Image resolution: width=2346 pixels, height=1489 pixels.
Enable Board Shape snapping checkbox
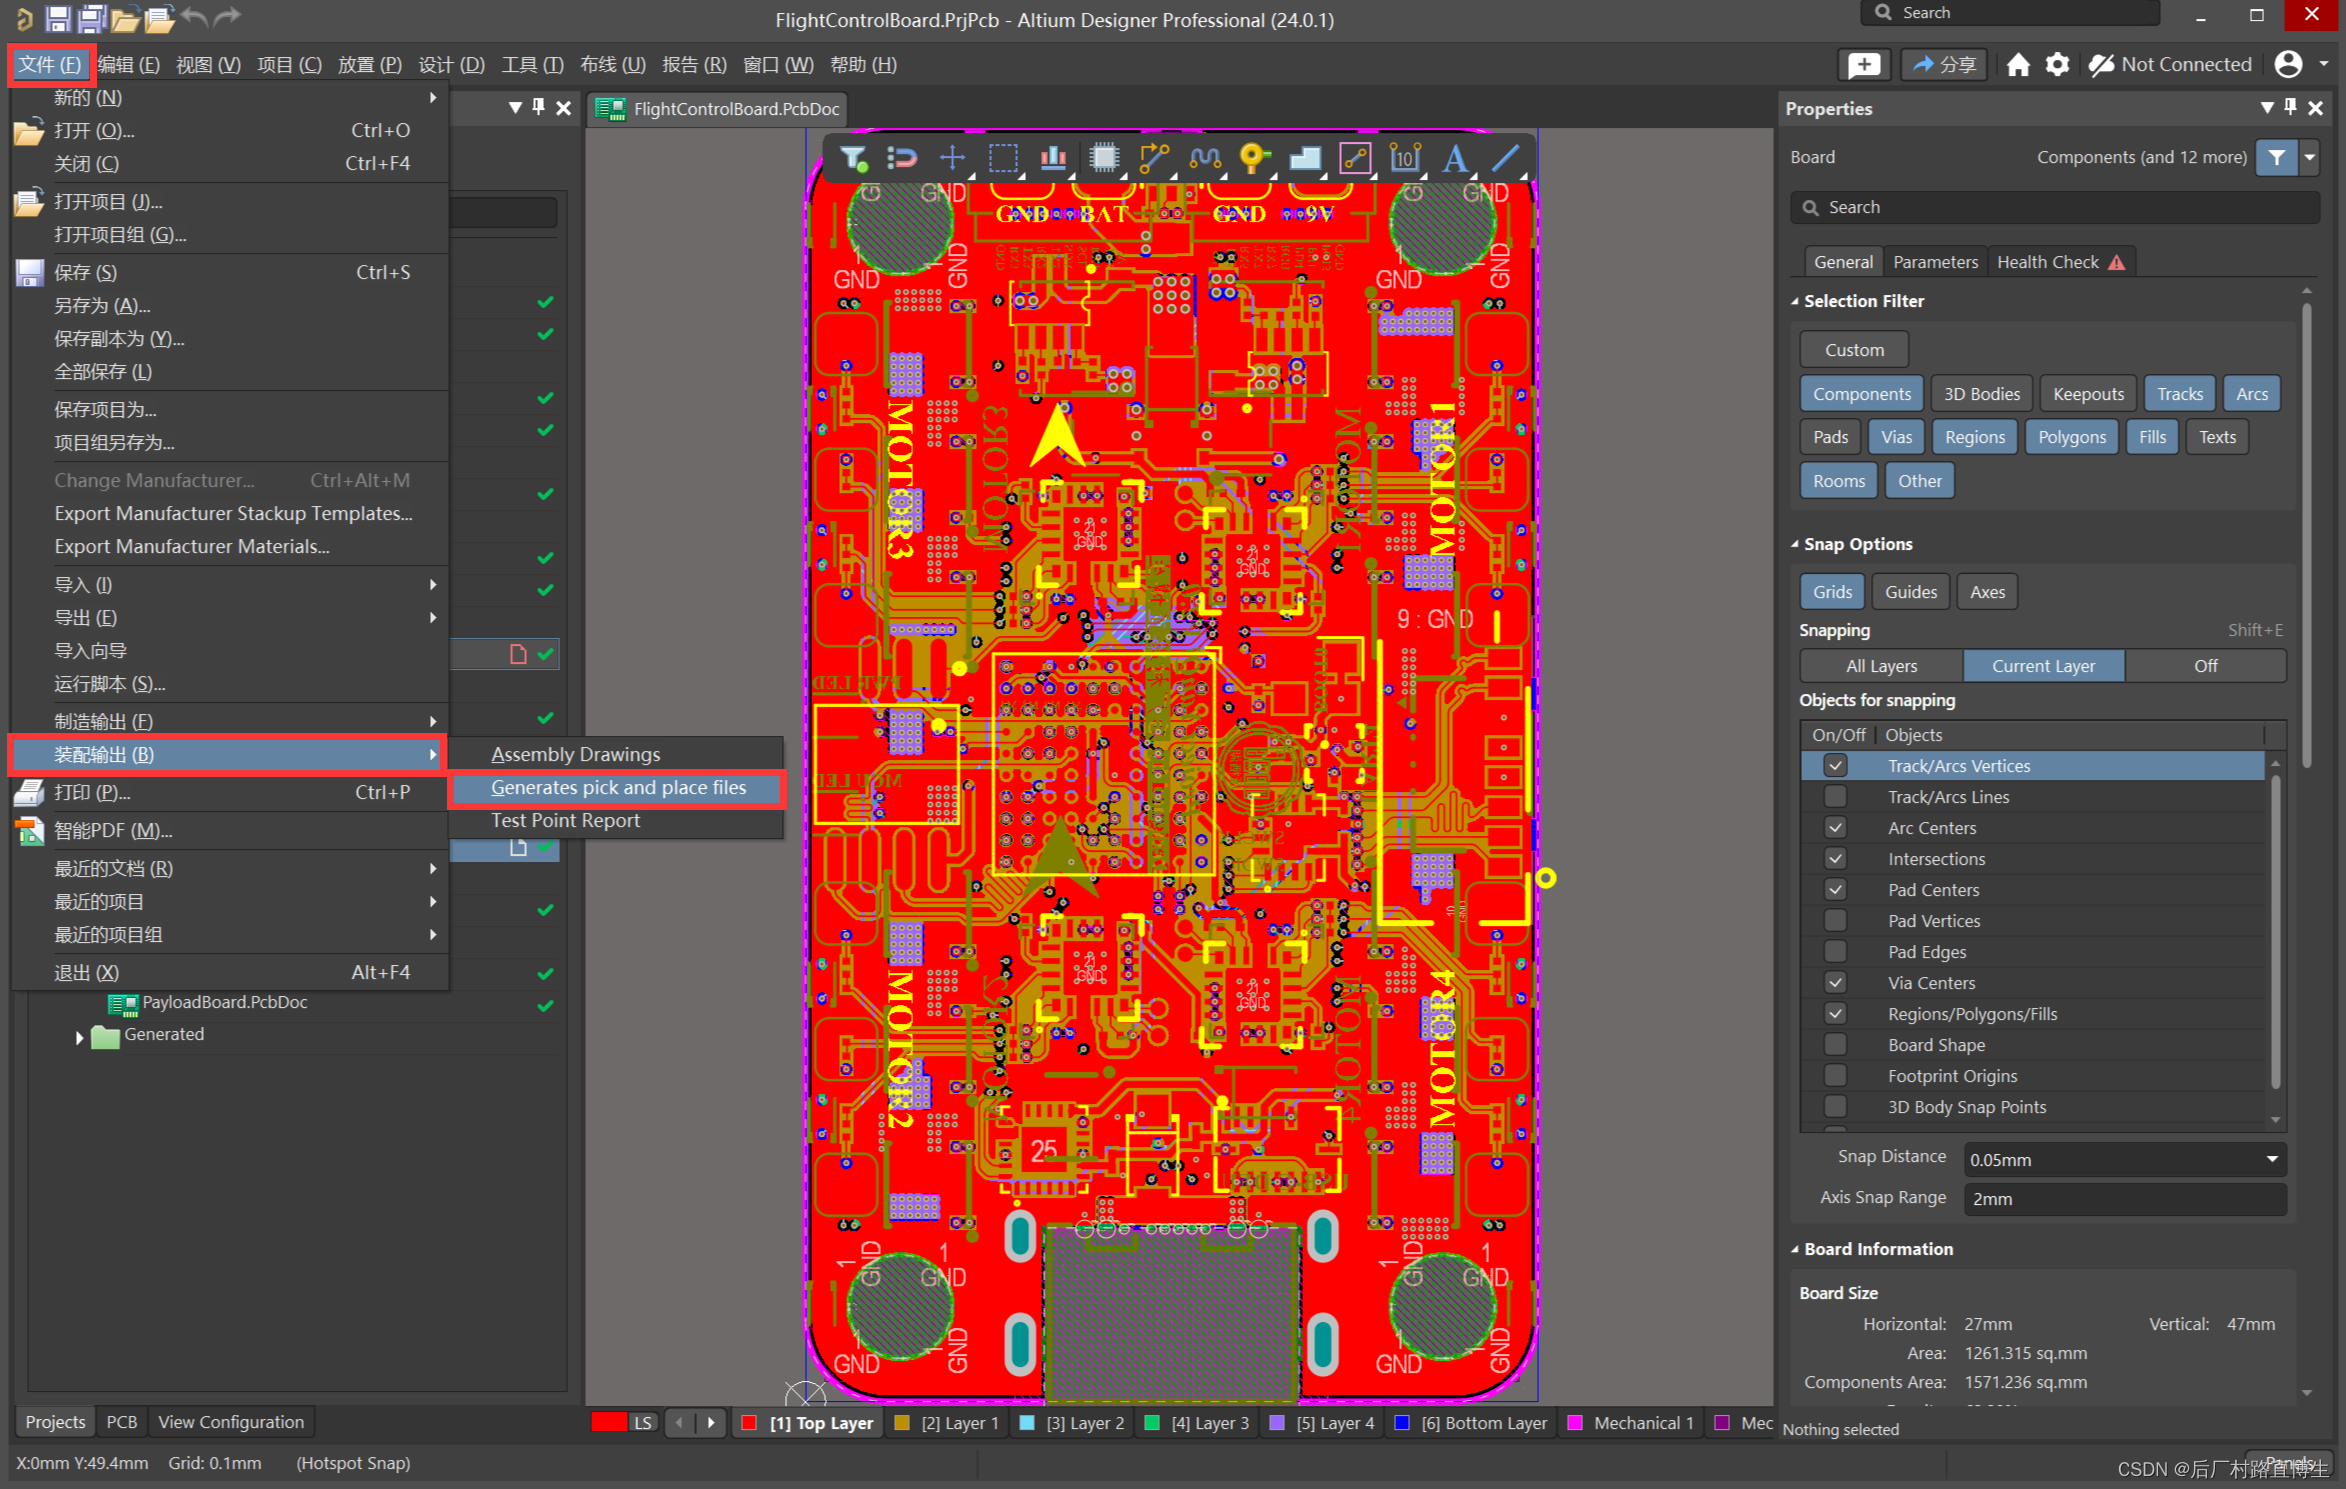(x=1835, y=1045)
